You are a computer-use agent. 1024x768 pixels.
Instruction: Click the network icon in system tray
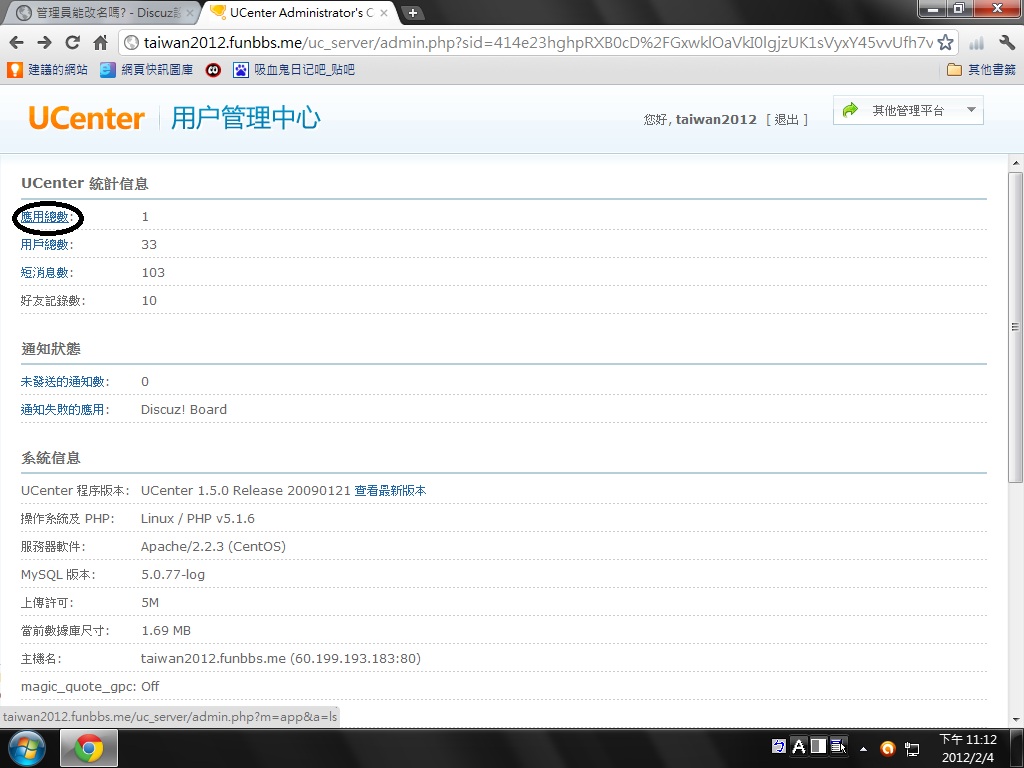912,748
